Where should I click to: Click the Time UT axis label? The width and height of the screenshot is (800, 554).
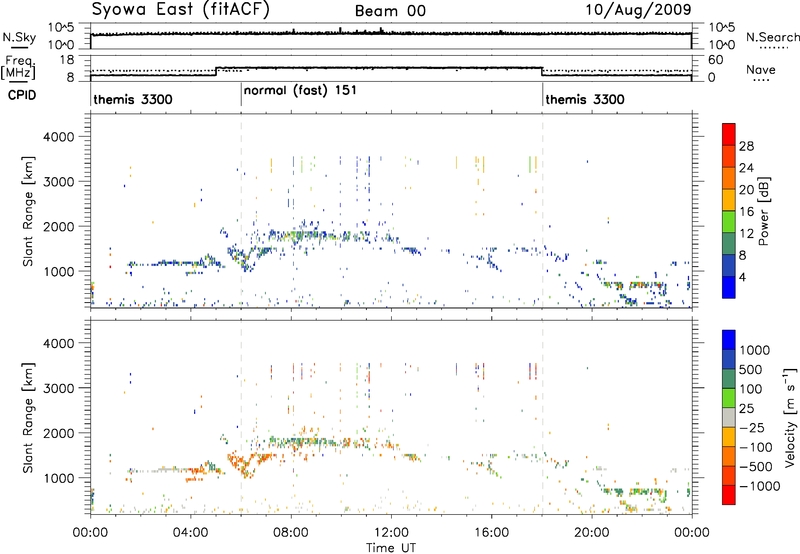391,548
